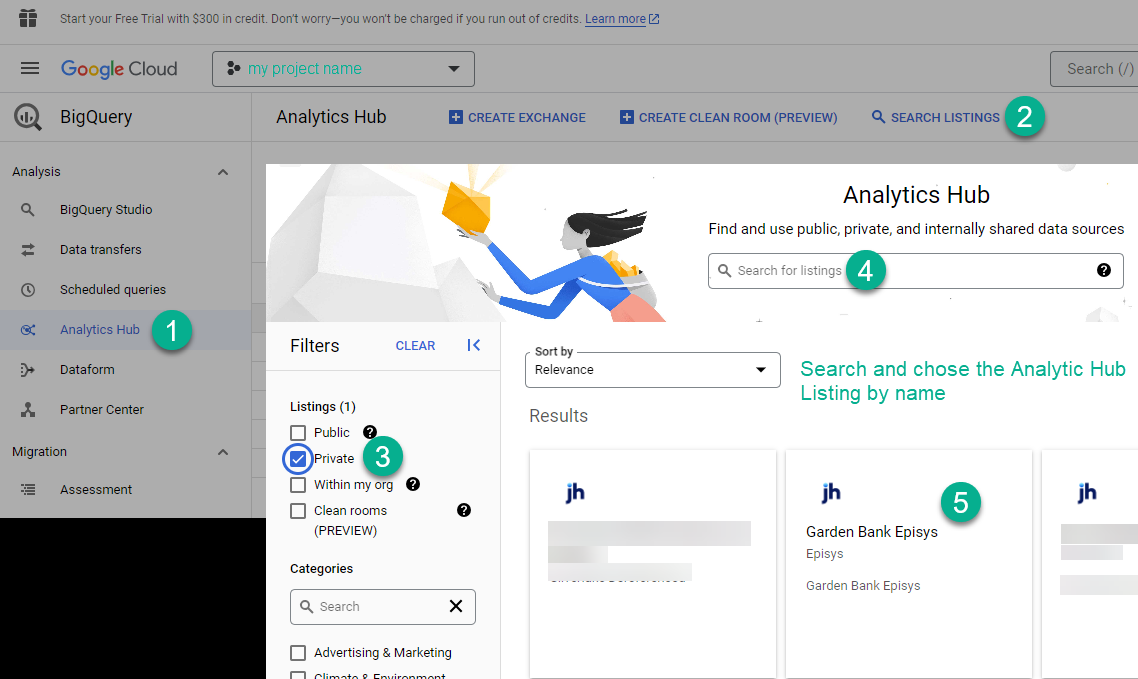Enable the Public listings checkbox
1138x679 pixels.
pyautogui.click(x=298, y=433)
